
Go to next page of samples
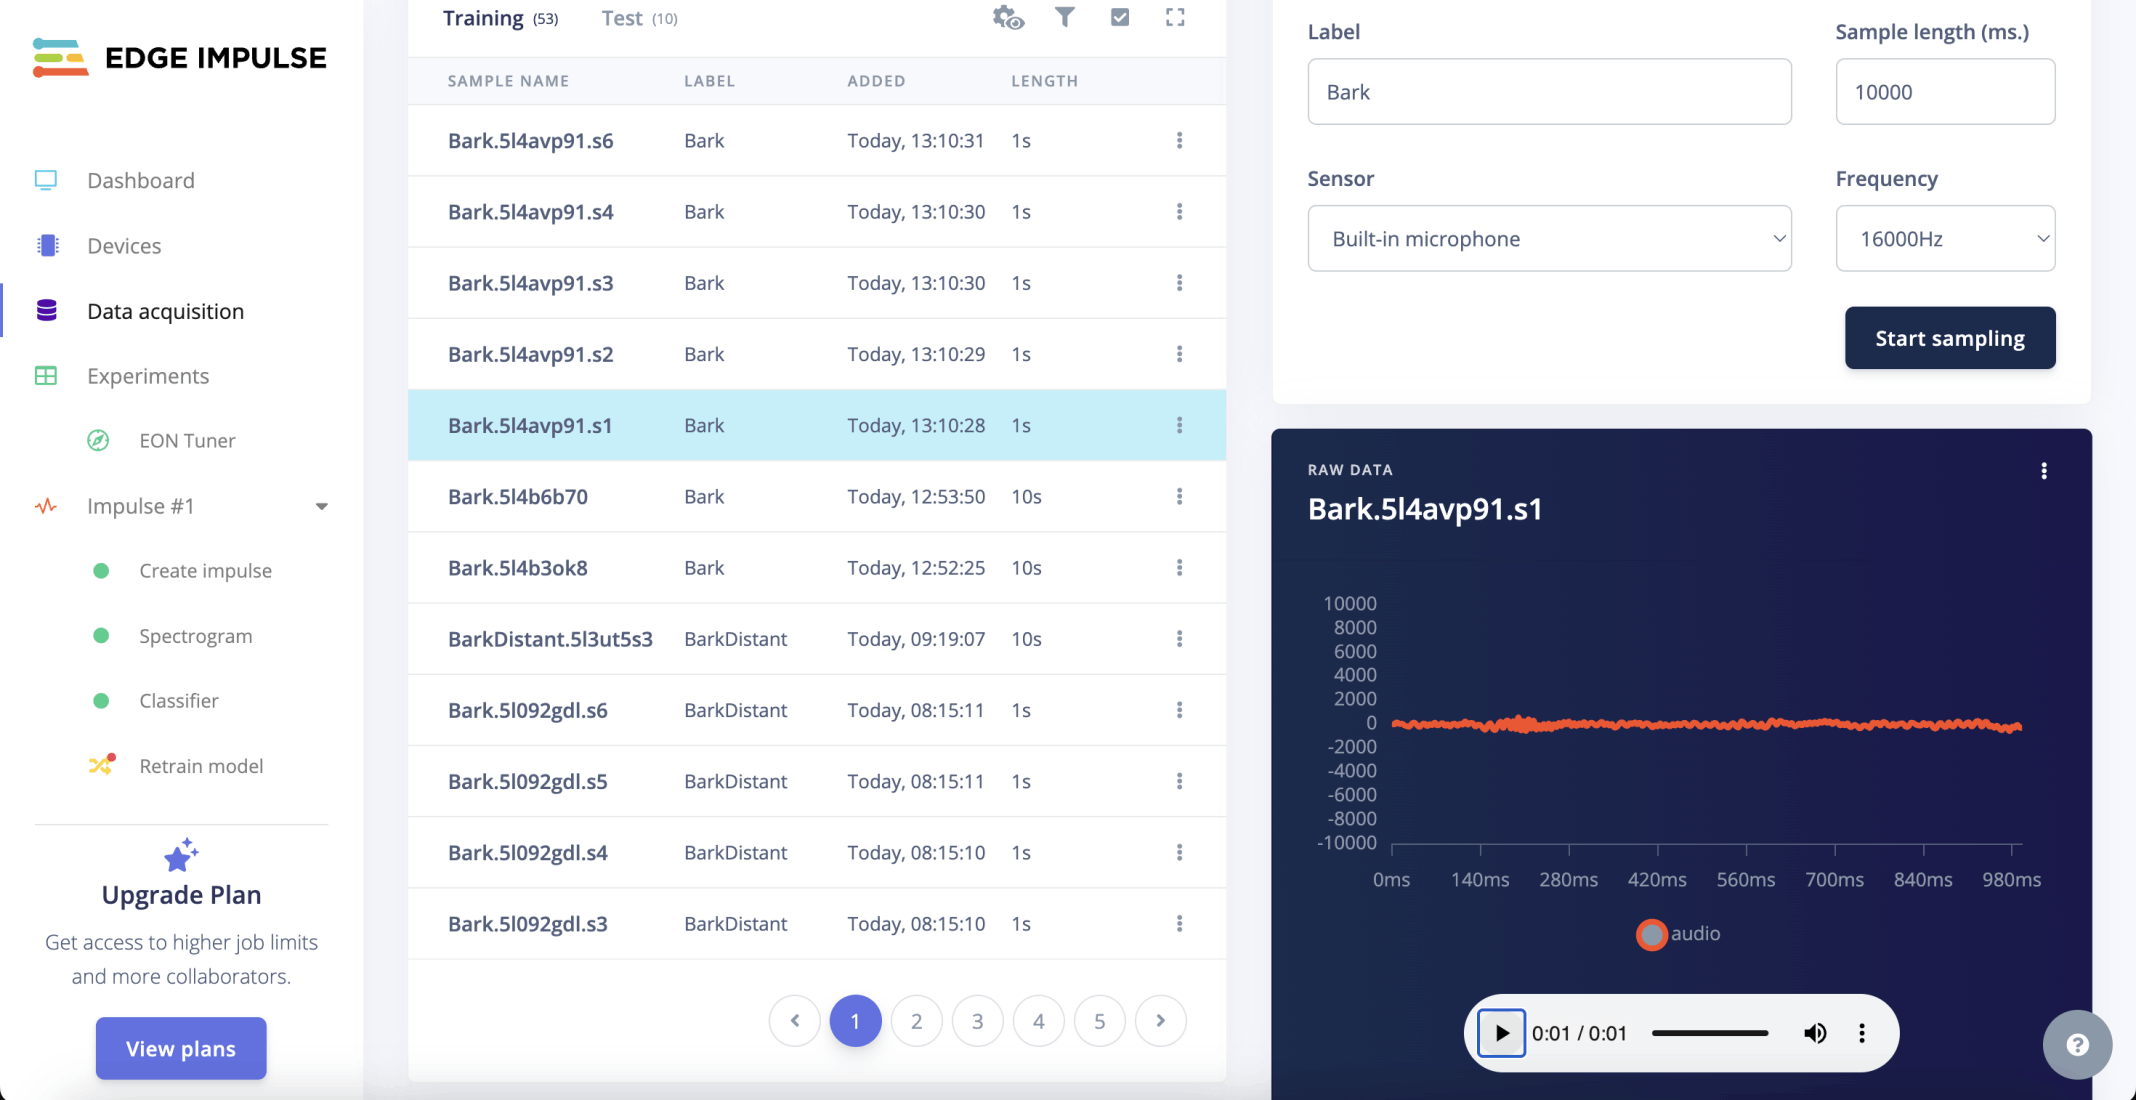point(1160,1021)
